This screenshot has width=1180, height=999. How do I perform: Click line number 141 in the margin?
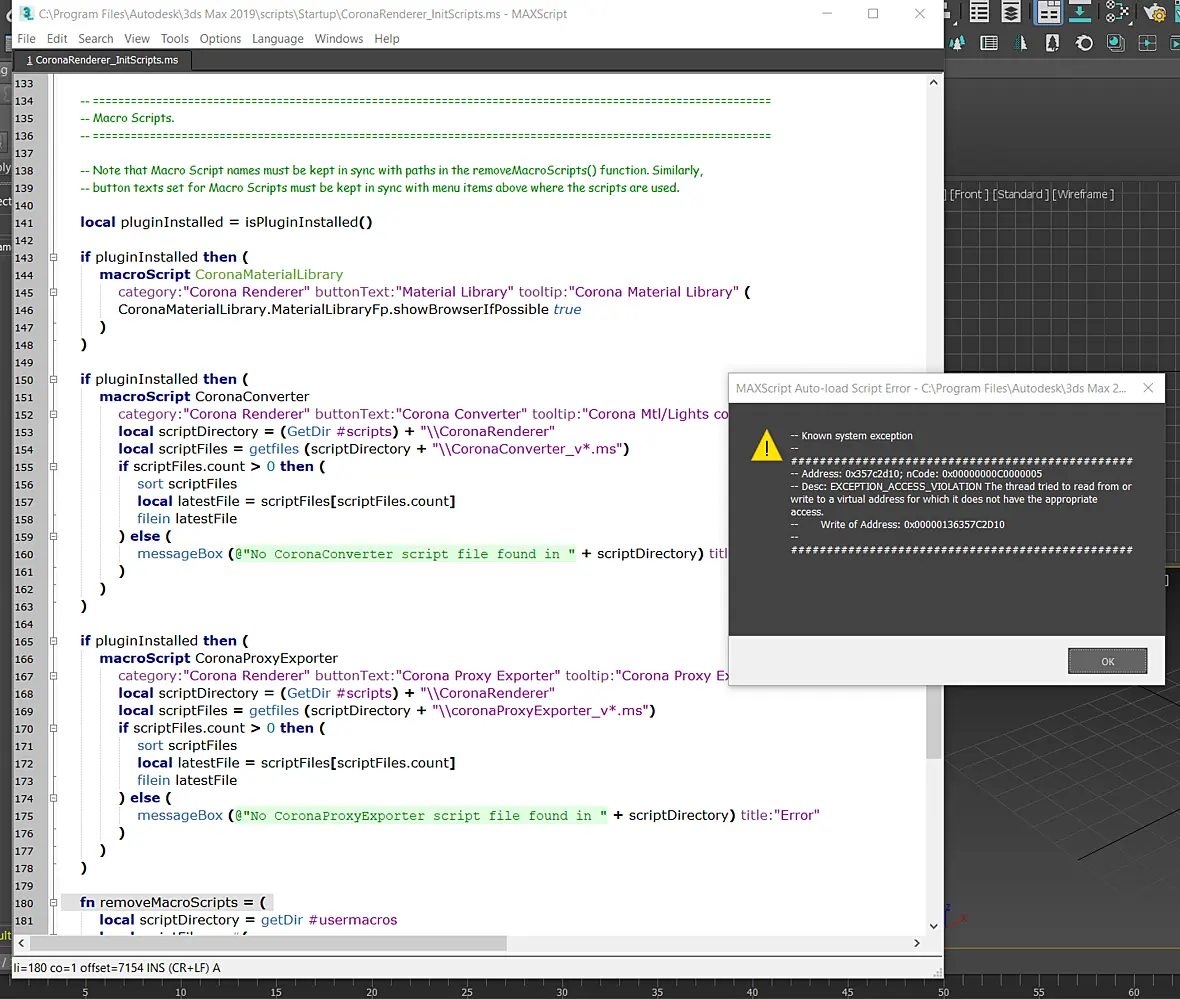24,223
